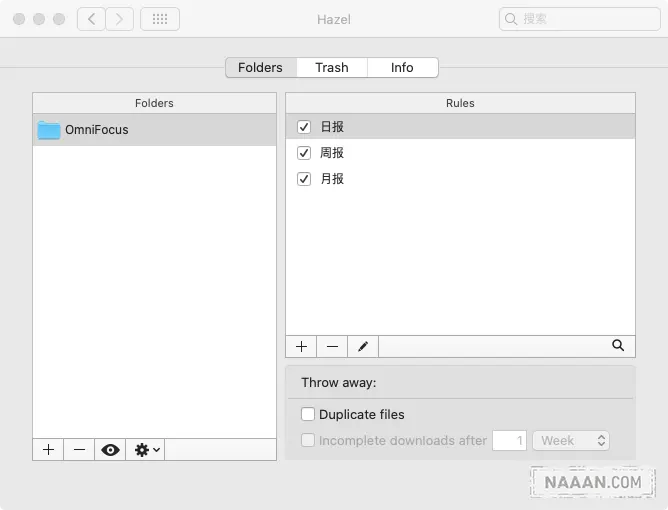Click the rules search magnifier icon
Image resolution: width=668 pixels, height=510 pixels.
tap(618, 346)
